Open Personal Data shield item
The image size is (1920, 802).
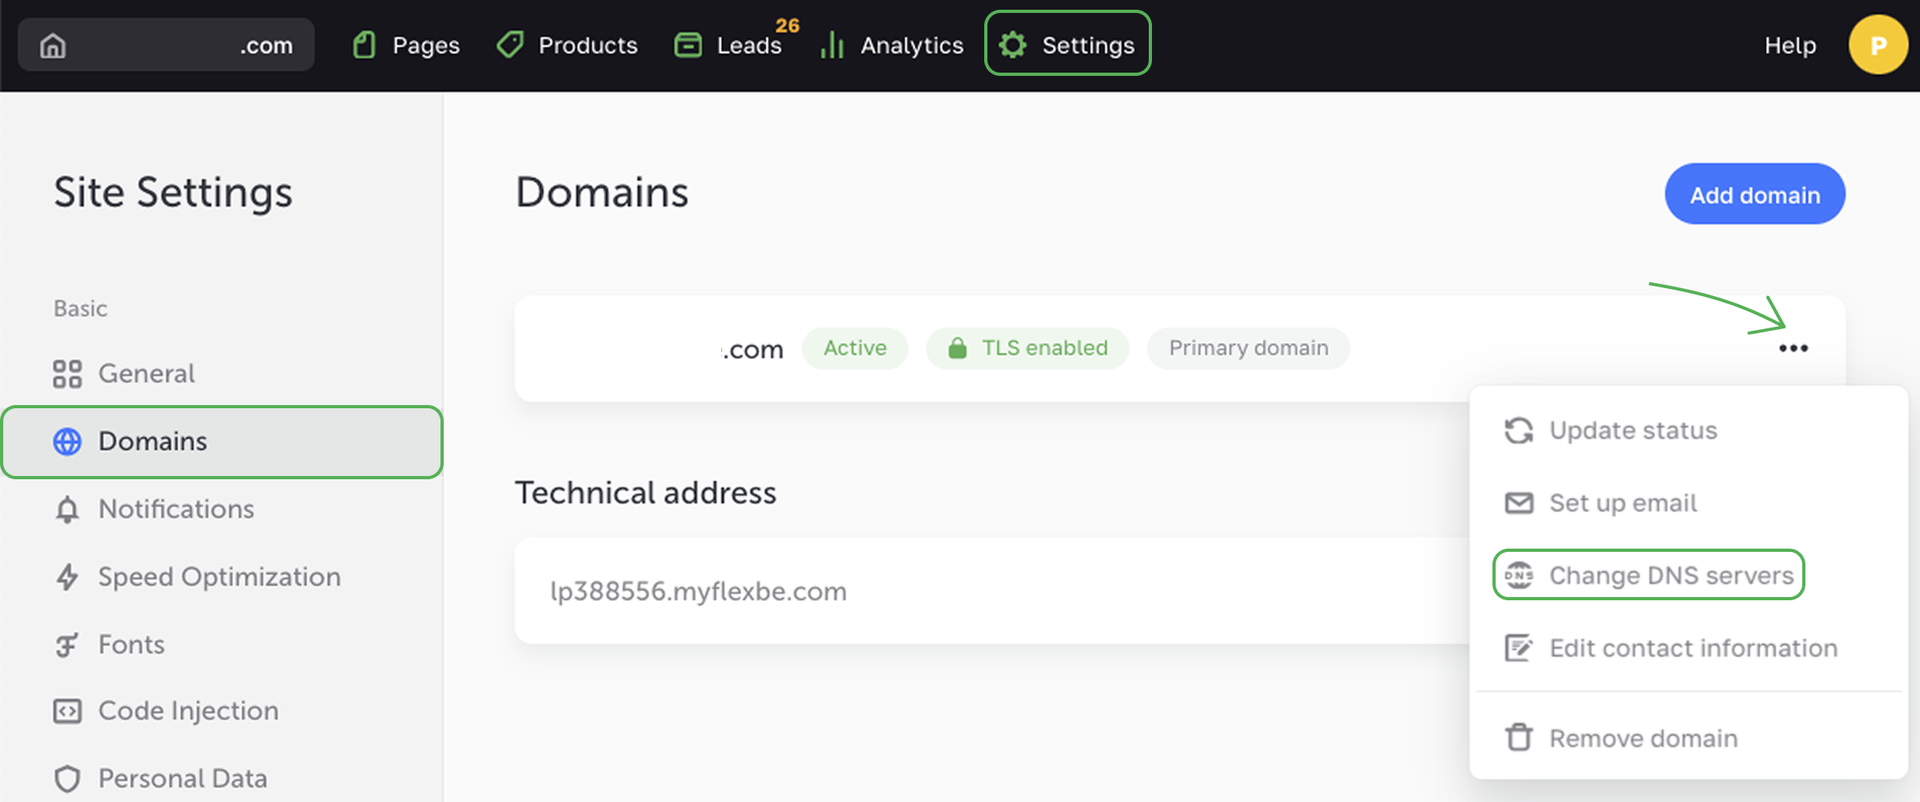[x=181, y=778]
